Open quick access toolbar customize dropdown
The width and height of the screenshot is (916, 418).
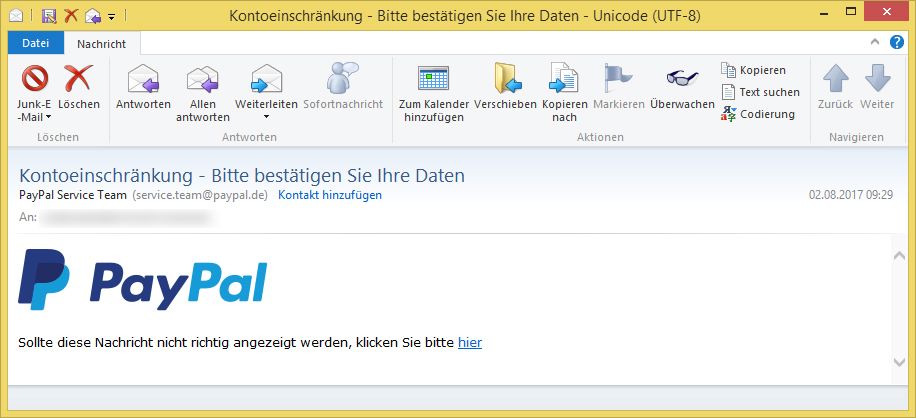tap(112, 16)
